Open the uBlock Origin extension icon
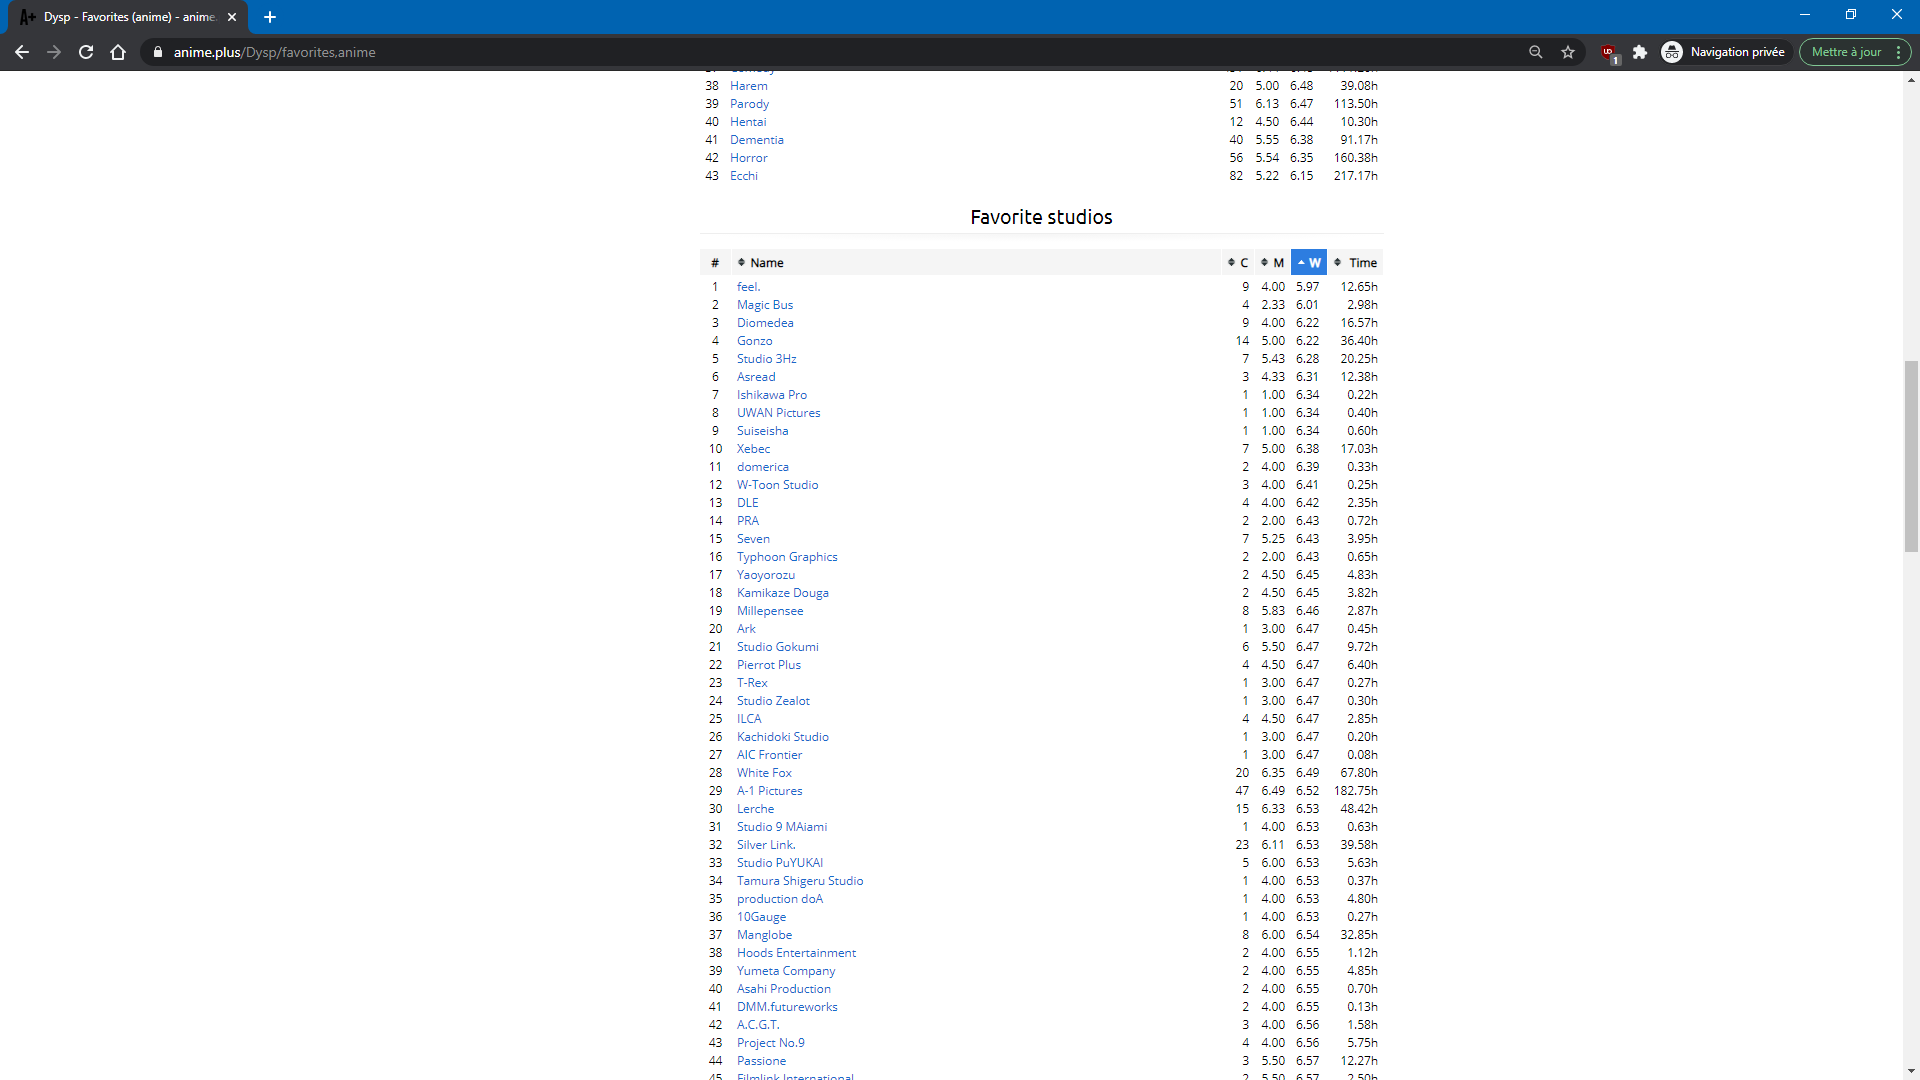1920x1080 pixels. coord(1608,52)
